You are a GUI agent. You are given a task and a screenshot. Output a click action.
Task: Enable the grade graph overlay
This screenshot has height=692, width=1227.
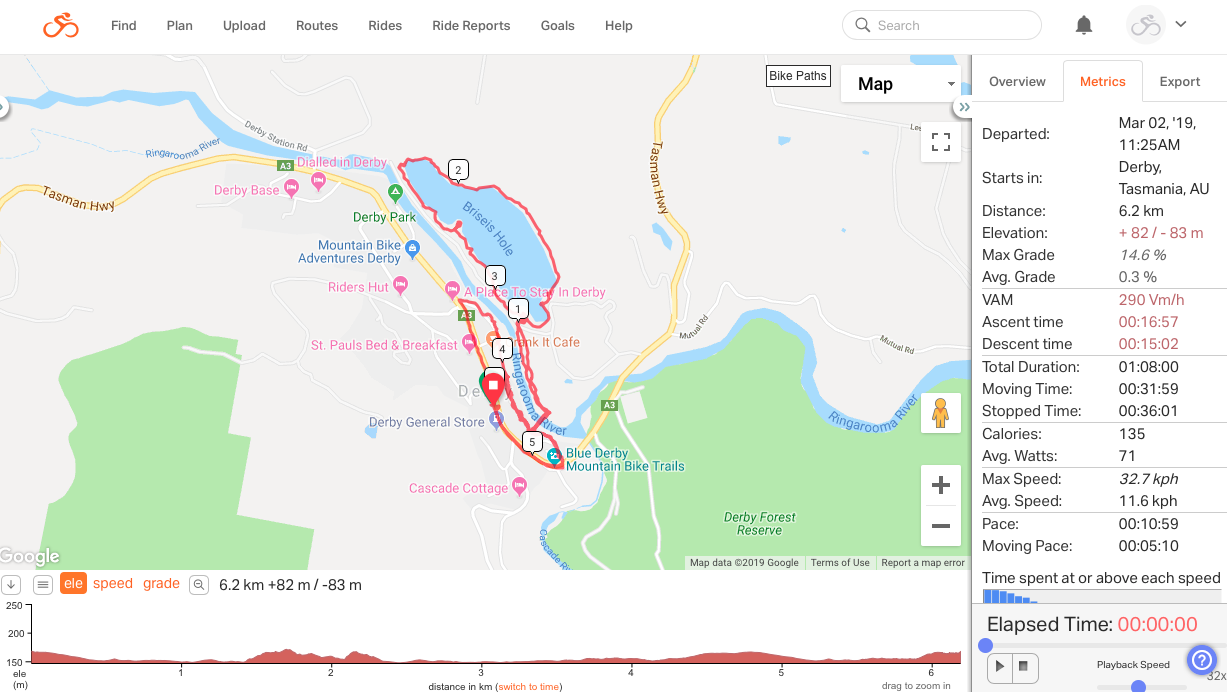point(161,584)
